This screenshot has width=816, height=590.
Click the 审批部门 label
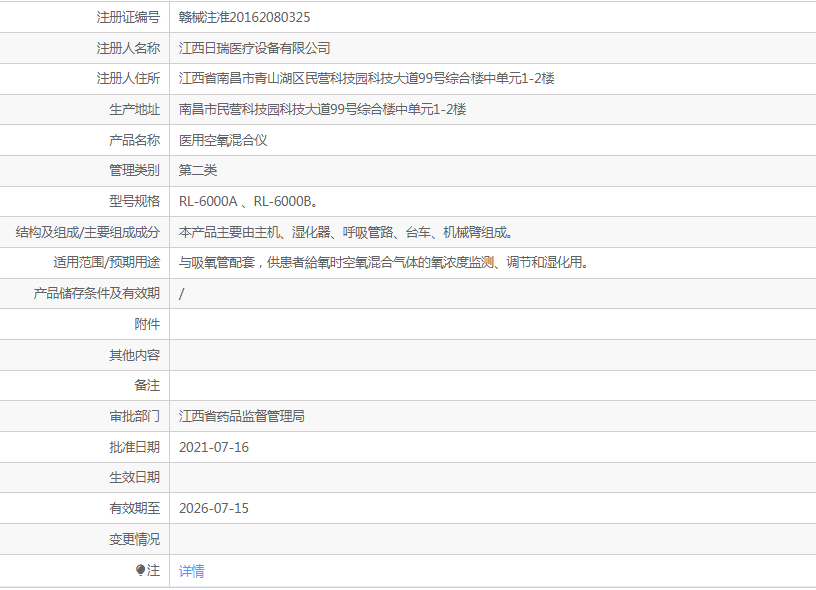coord(134,416)
